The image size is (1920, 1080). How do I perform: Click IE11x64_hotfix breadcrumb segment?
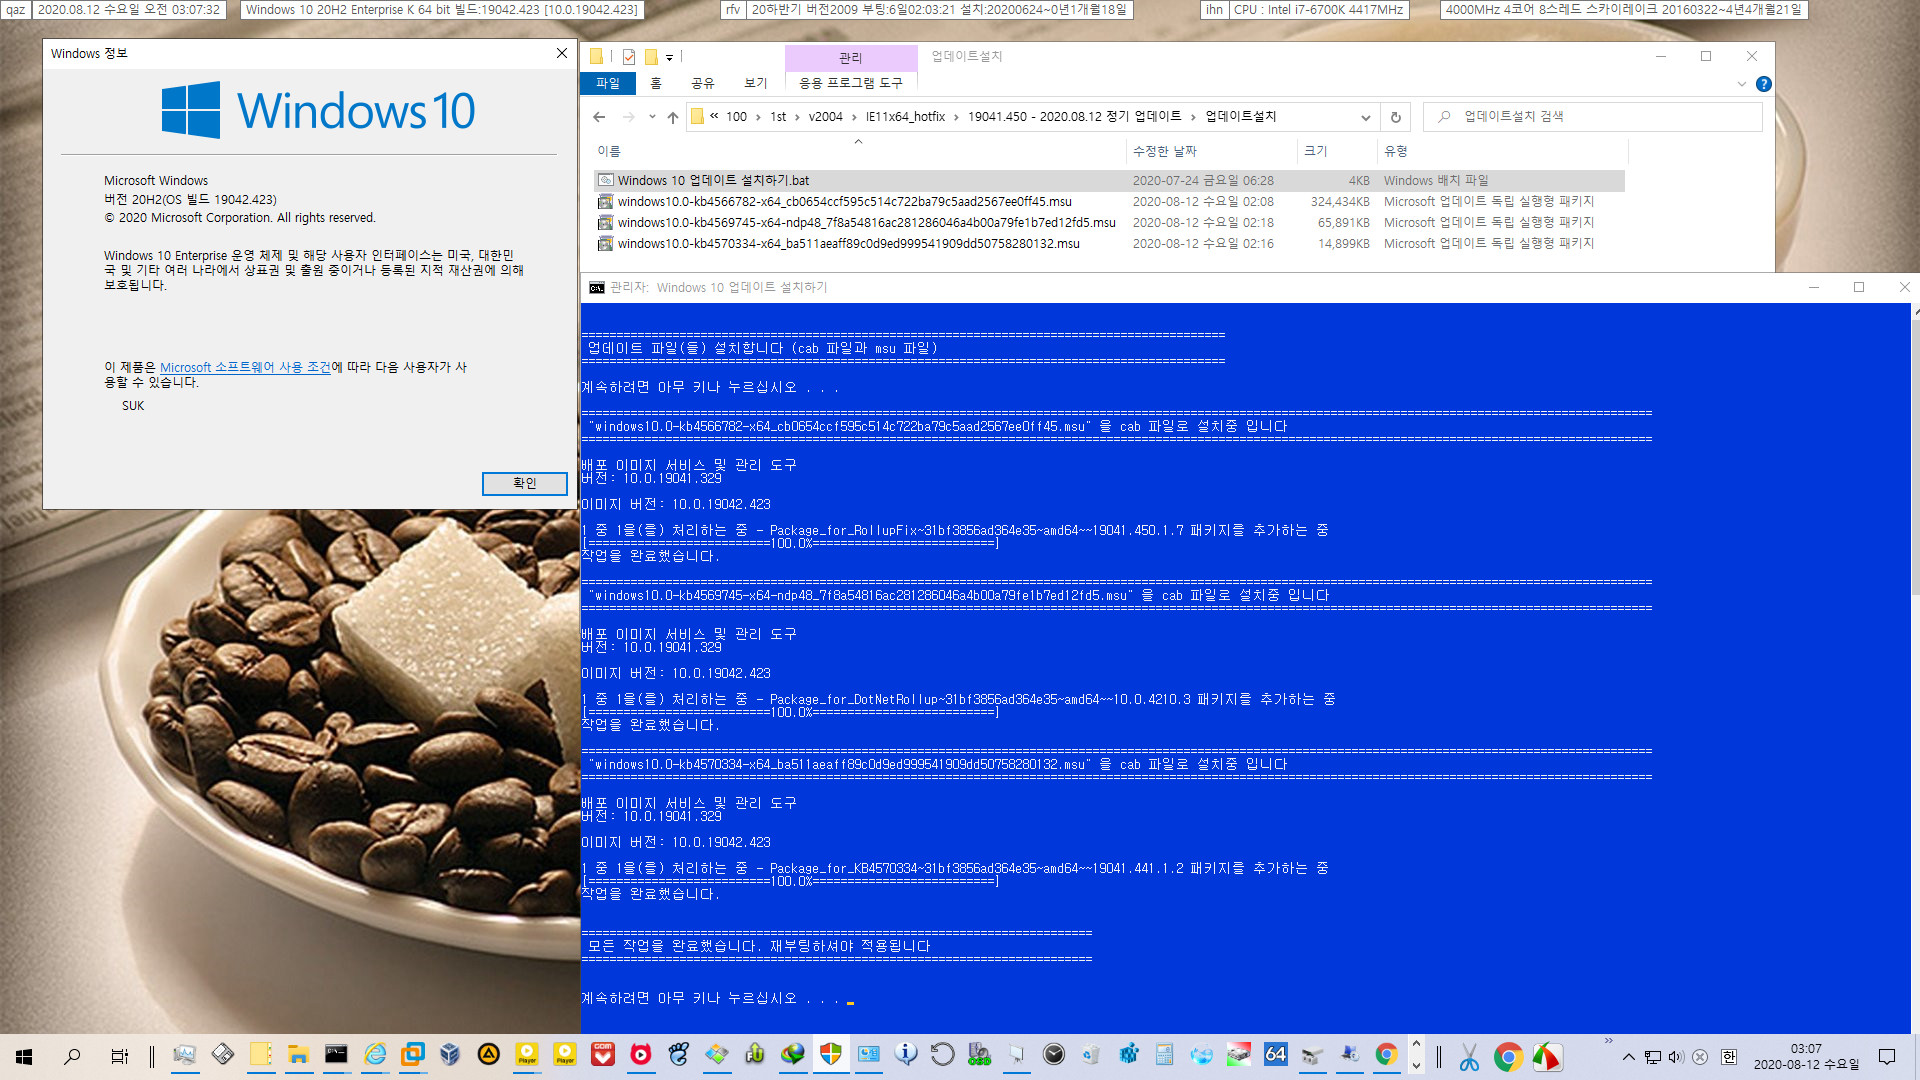[905, 117]
